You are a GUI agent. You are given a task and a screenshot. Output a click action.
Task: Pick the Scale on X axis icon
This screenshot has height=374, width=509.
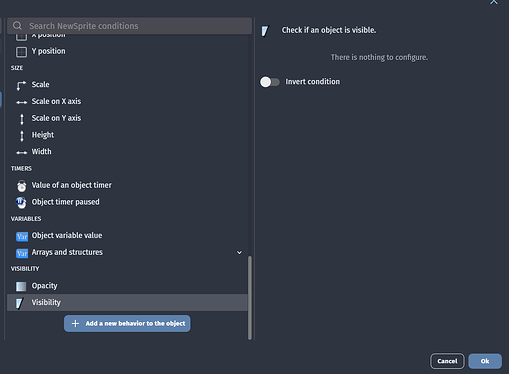(x=21, y=102)
